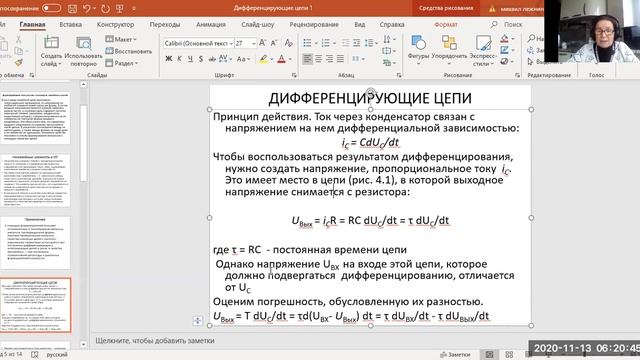The height and width of the screenshot is (360, 640).
Task: Open the Анимация ribbon tab
Action: pos(211,24)
